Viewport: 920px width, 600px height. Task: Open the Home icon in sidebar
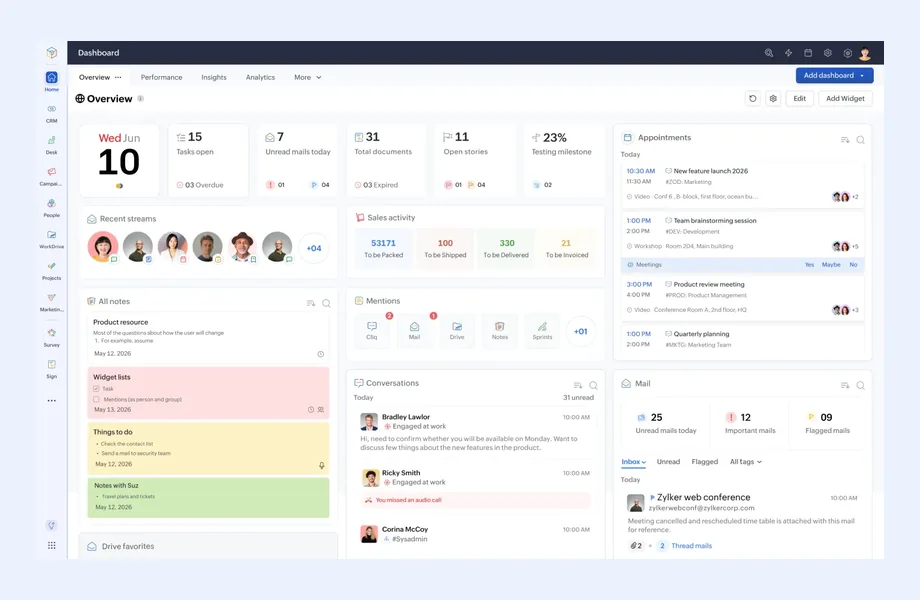(x=52, y=77)
